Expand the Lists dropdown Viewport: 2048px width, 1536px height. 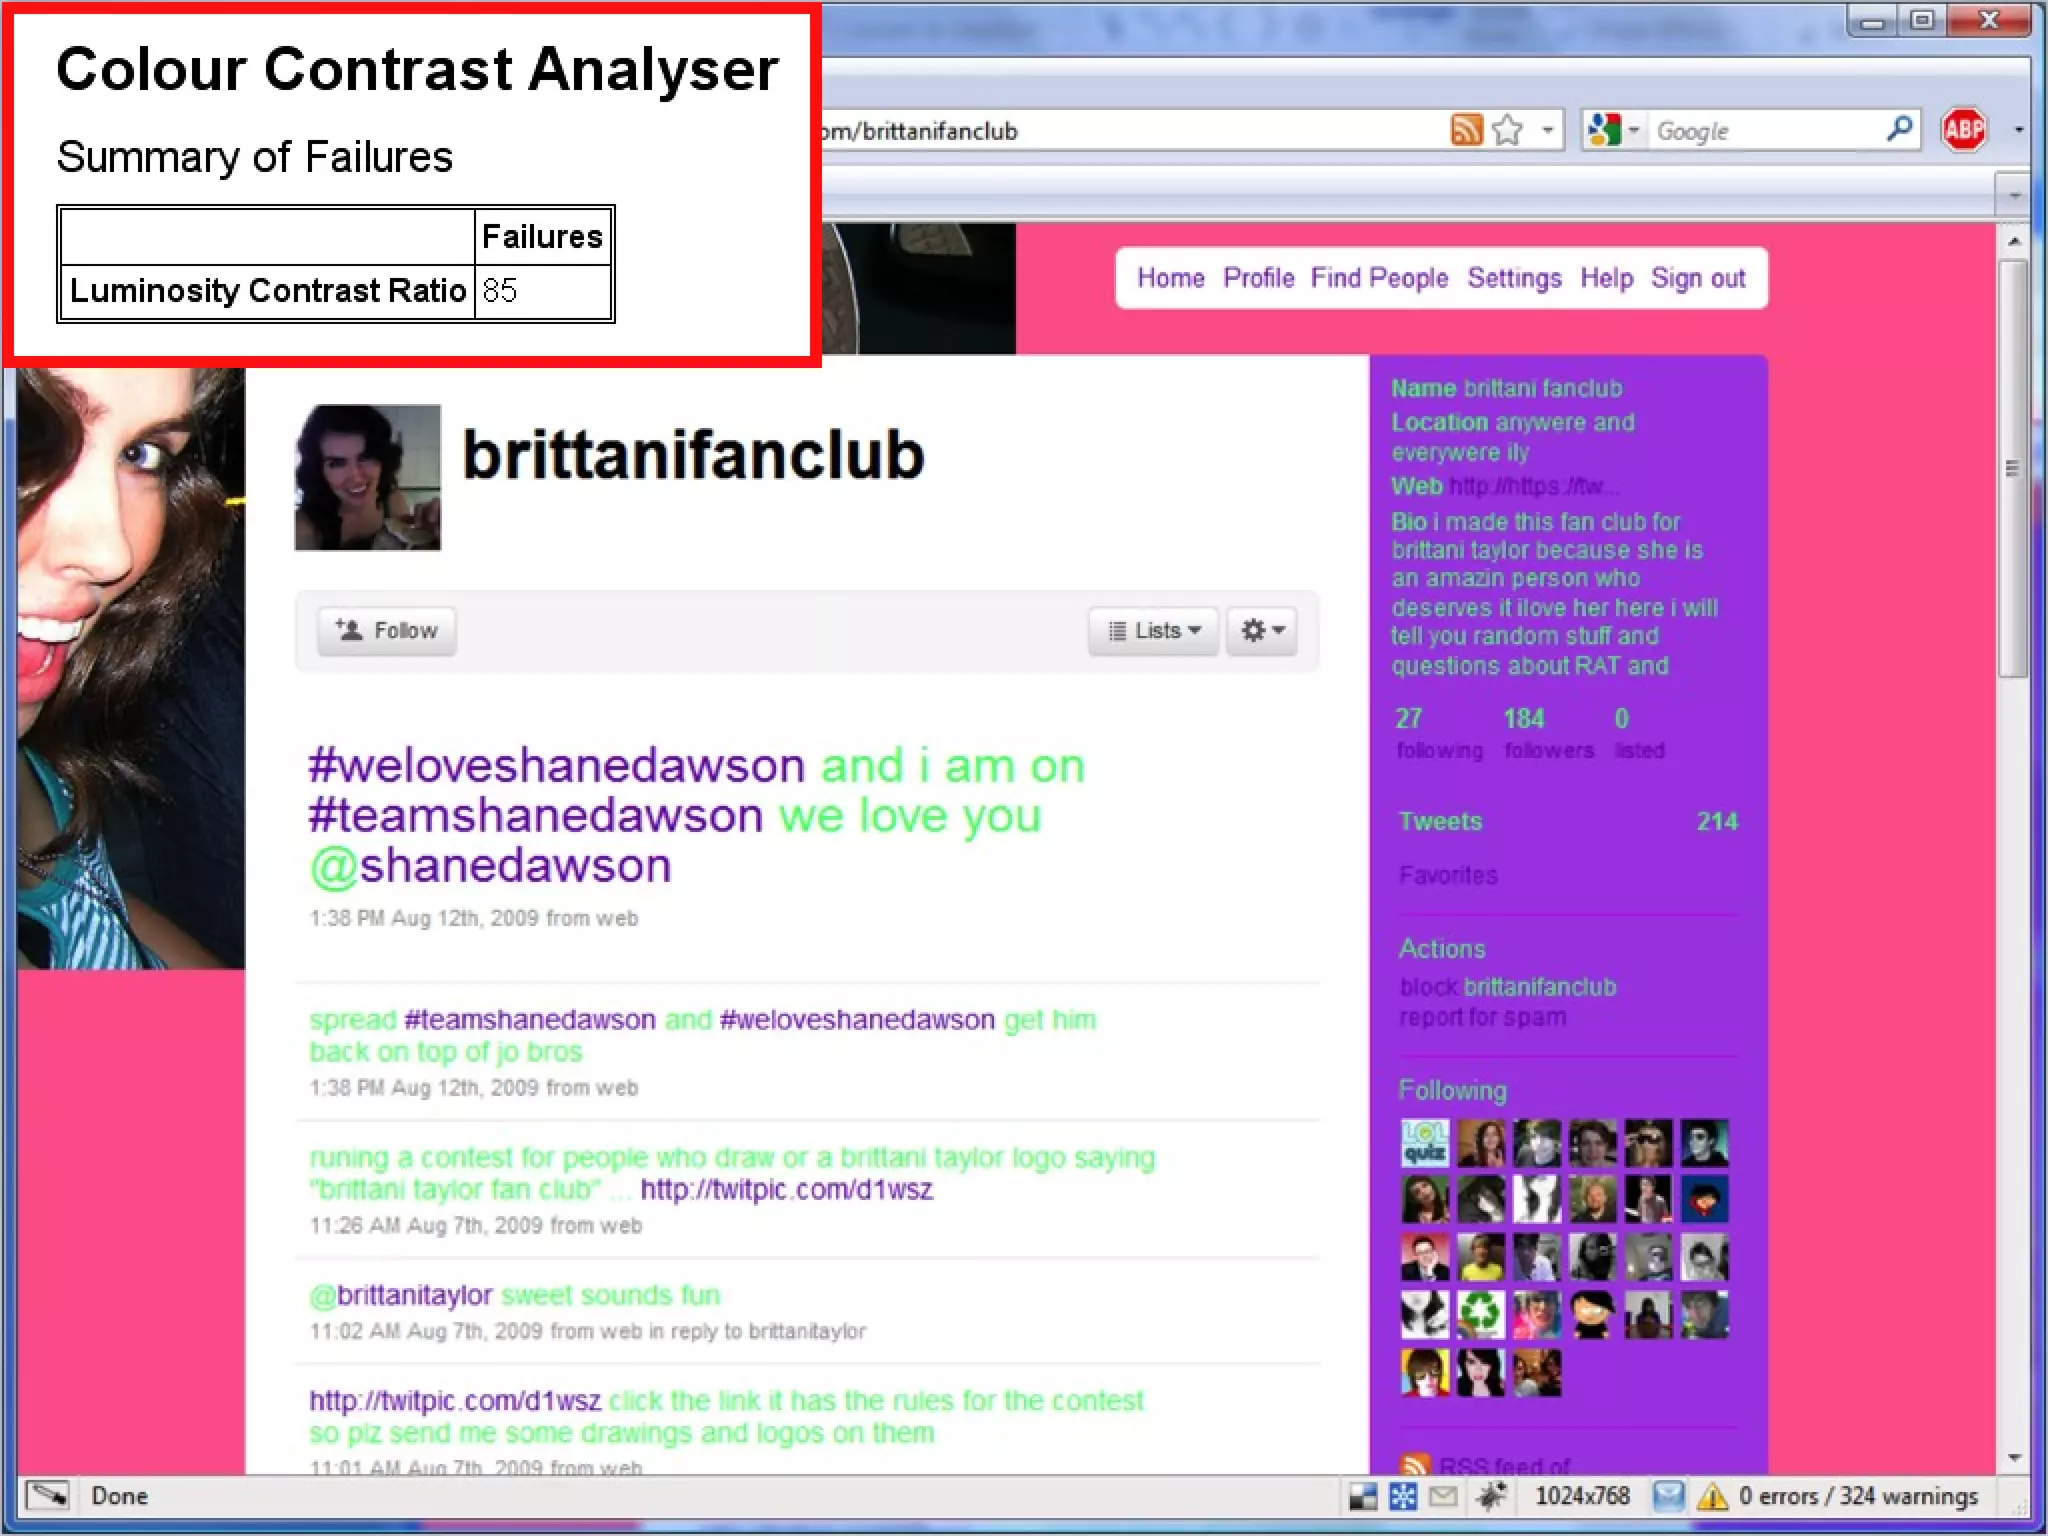pyautogui.click(x=1154, y=631)
